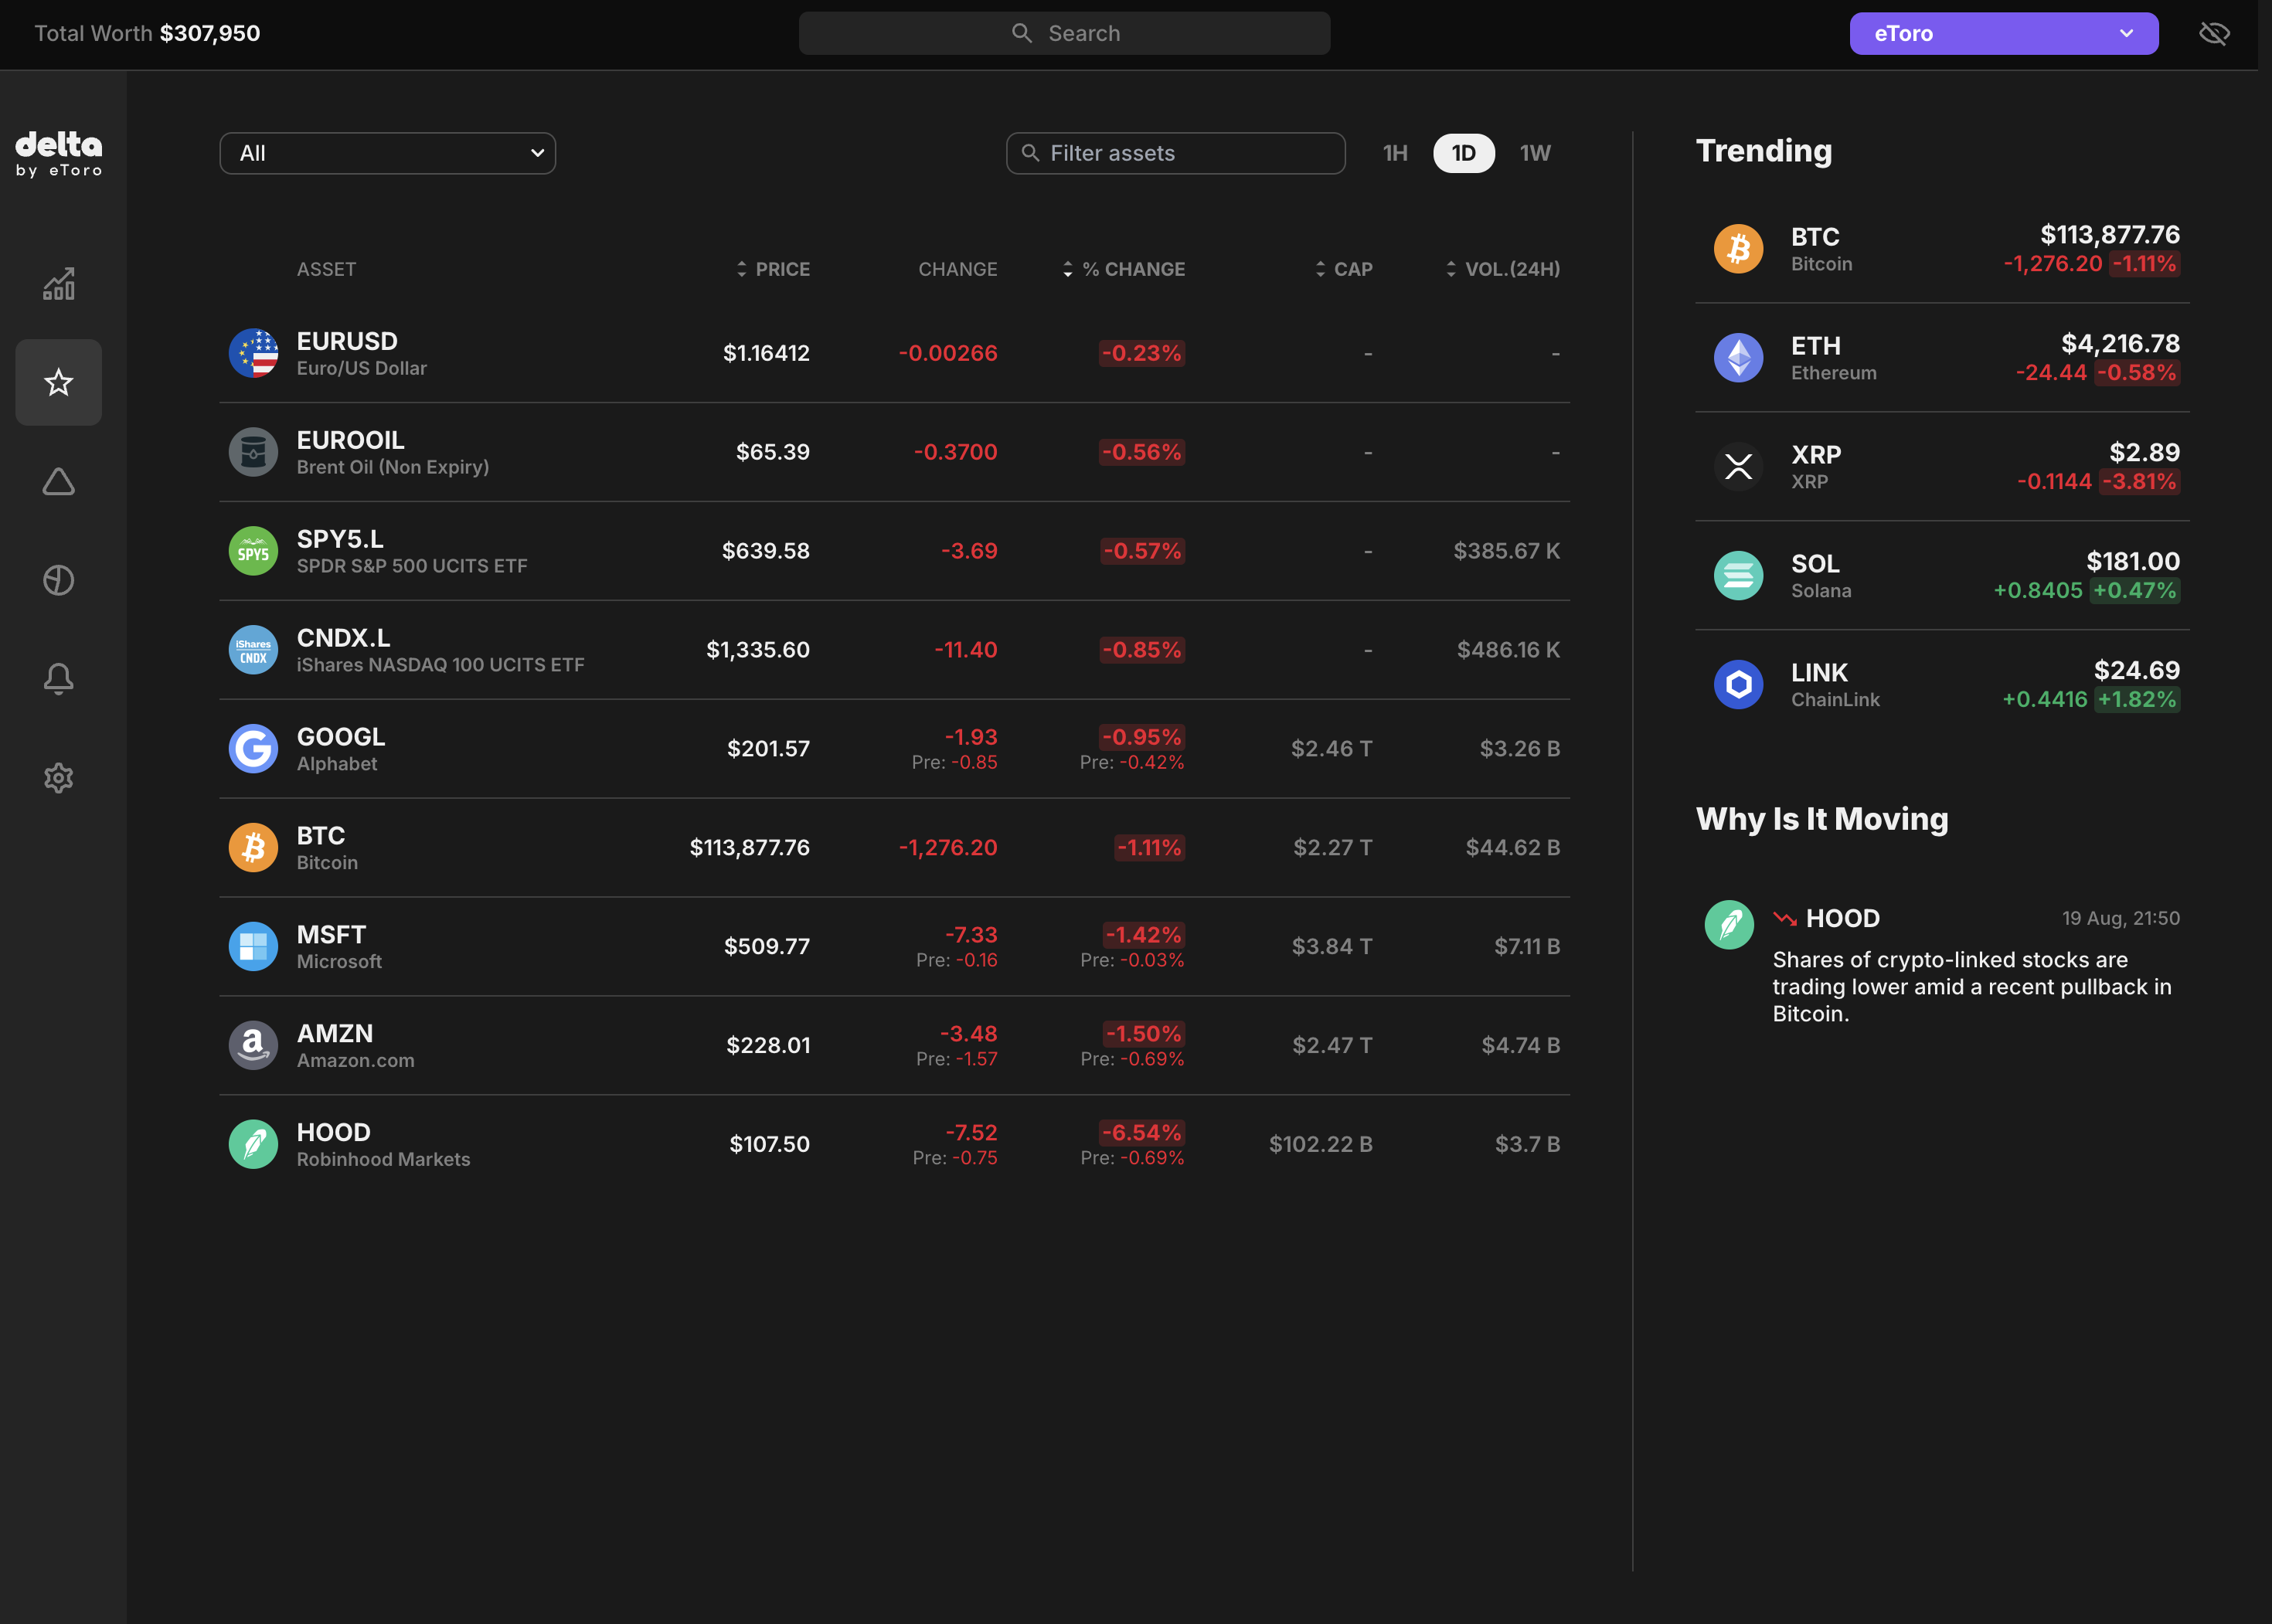Select the 1D timeframe option

(x=1463, y=153)
